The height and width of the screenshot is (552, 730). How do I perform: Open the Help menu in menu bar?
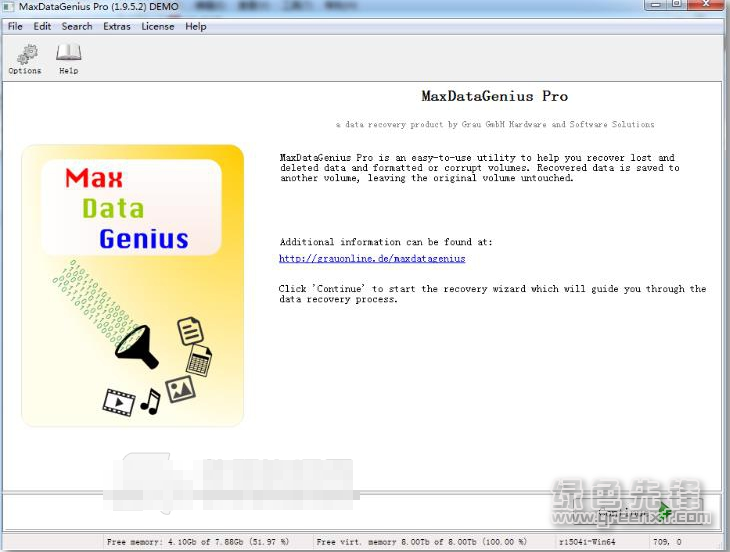click(196, 26)
